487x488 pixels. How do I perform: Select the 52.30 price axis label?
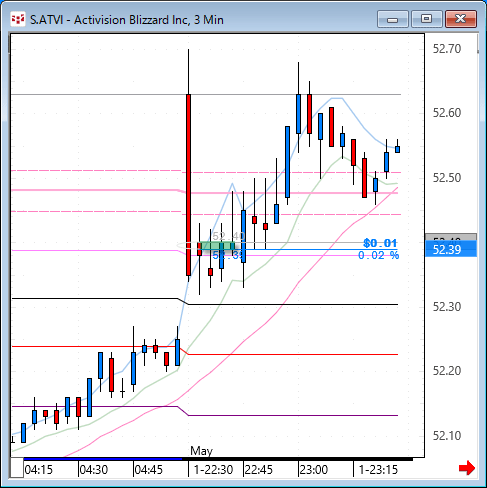click(x=447, y=307)
